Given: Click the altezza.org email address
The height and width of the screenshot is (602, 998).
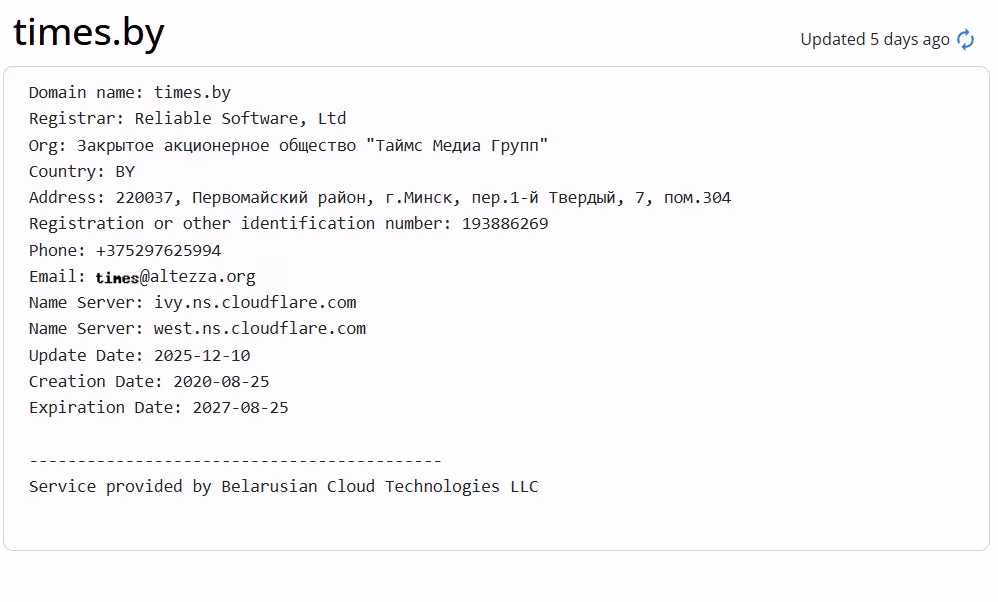Looking at the screenshot, I should click(x=176, y=277).
